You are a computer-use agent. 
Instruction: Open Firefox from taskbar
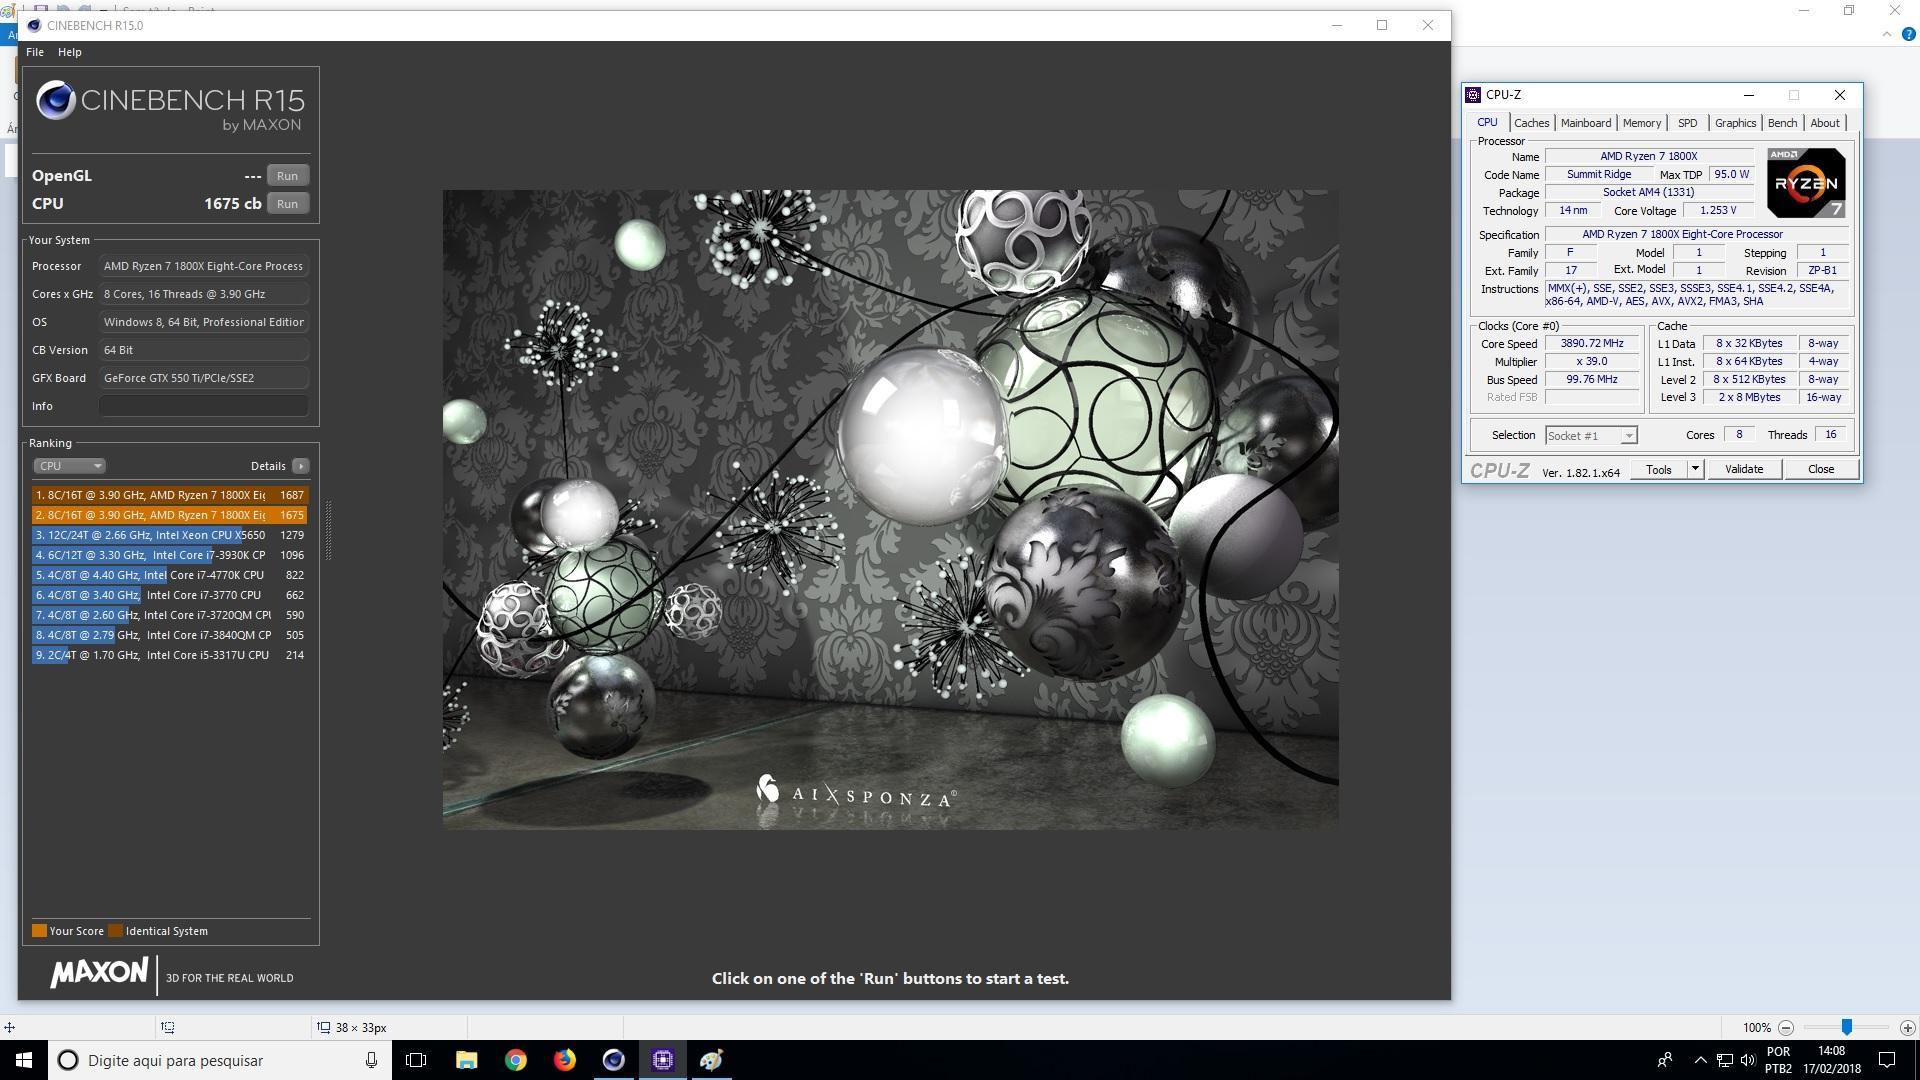pyautogui.click(x=564, y=1060)
